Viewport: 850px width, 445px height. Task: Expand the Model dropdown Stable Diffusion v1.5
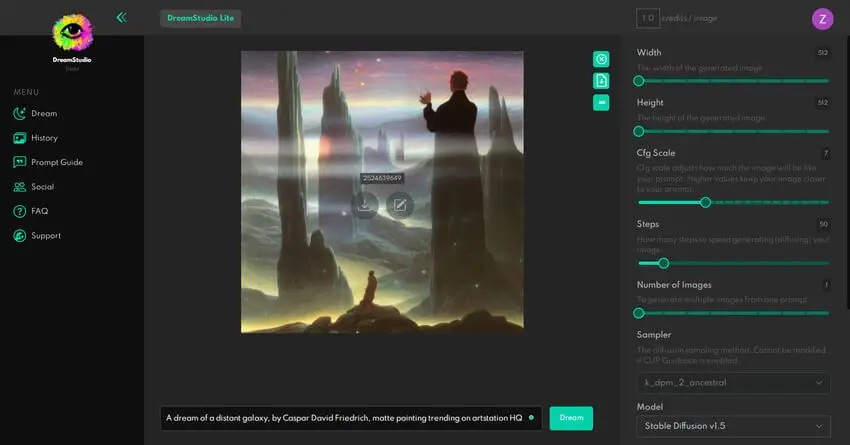[733, 427]
